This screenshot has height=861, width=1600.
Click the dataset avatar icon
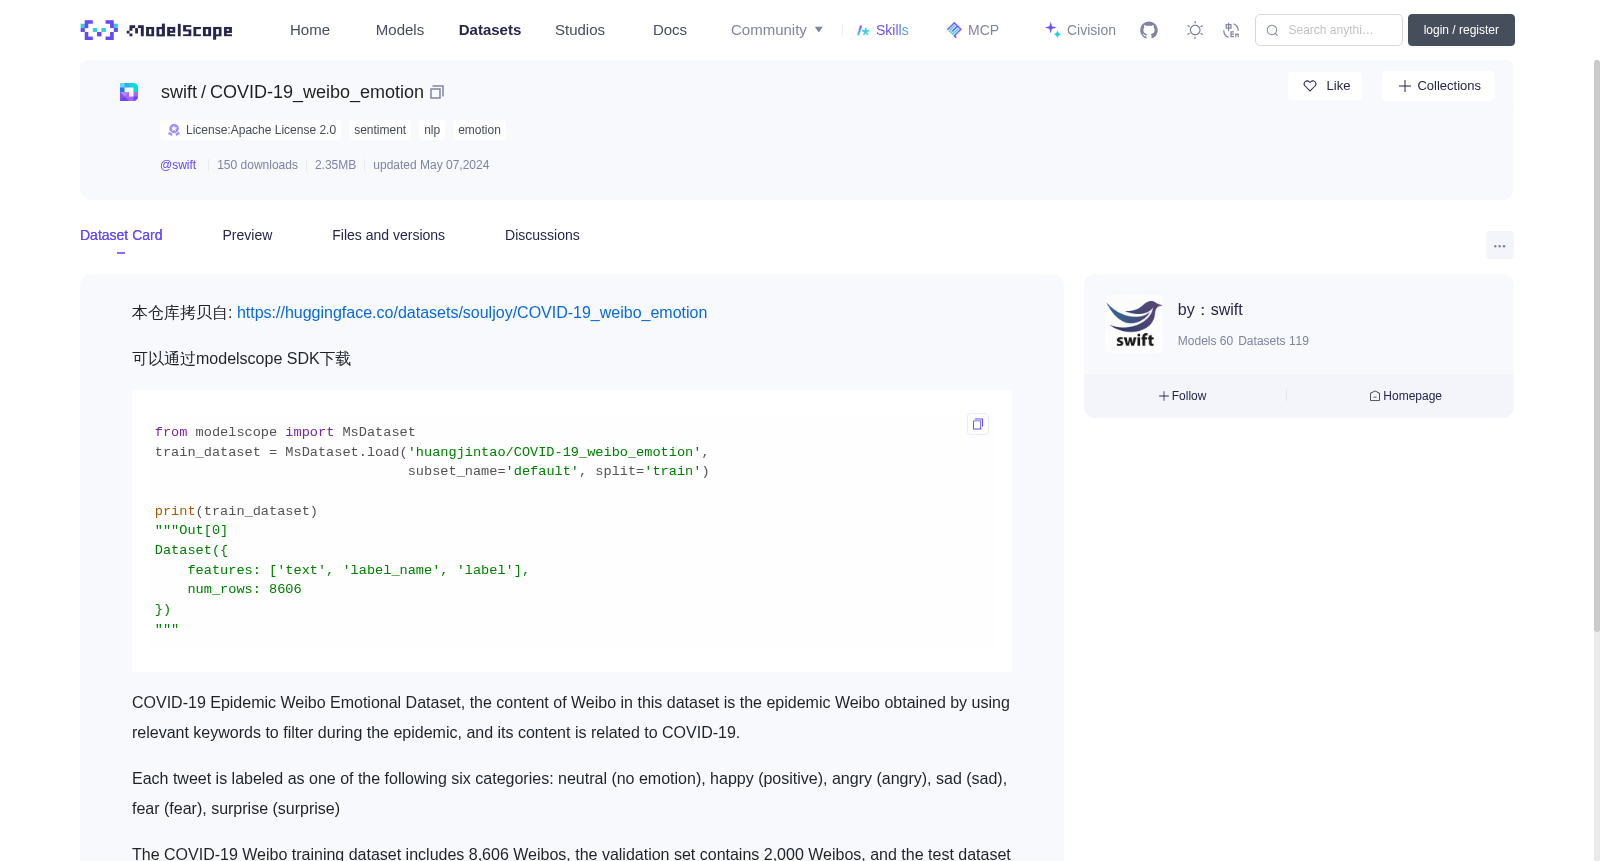129,92
